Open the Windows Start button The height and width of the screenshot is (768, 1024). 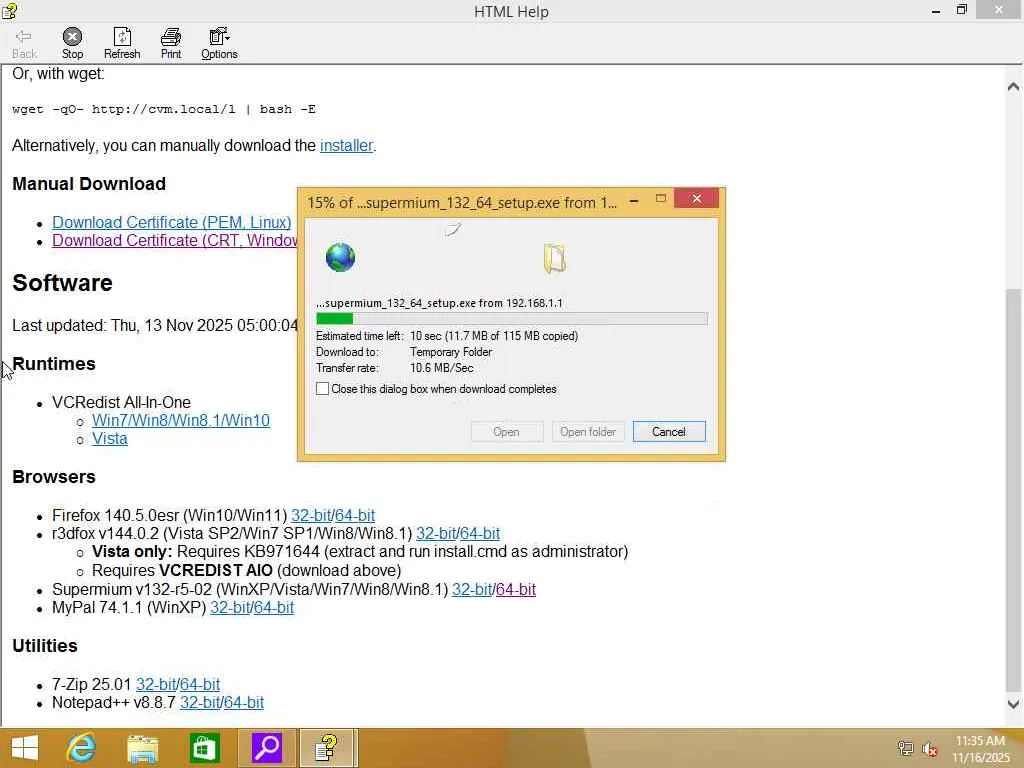point(25,748)
